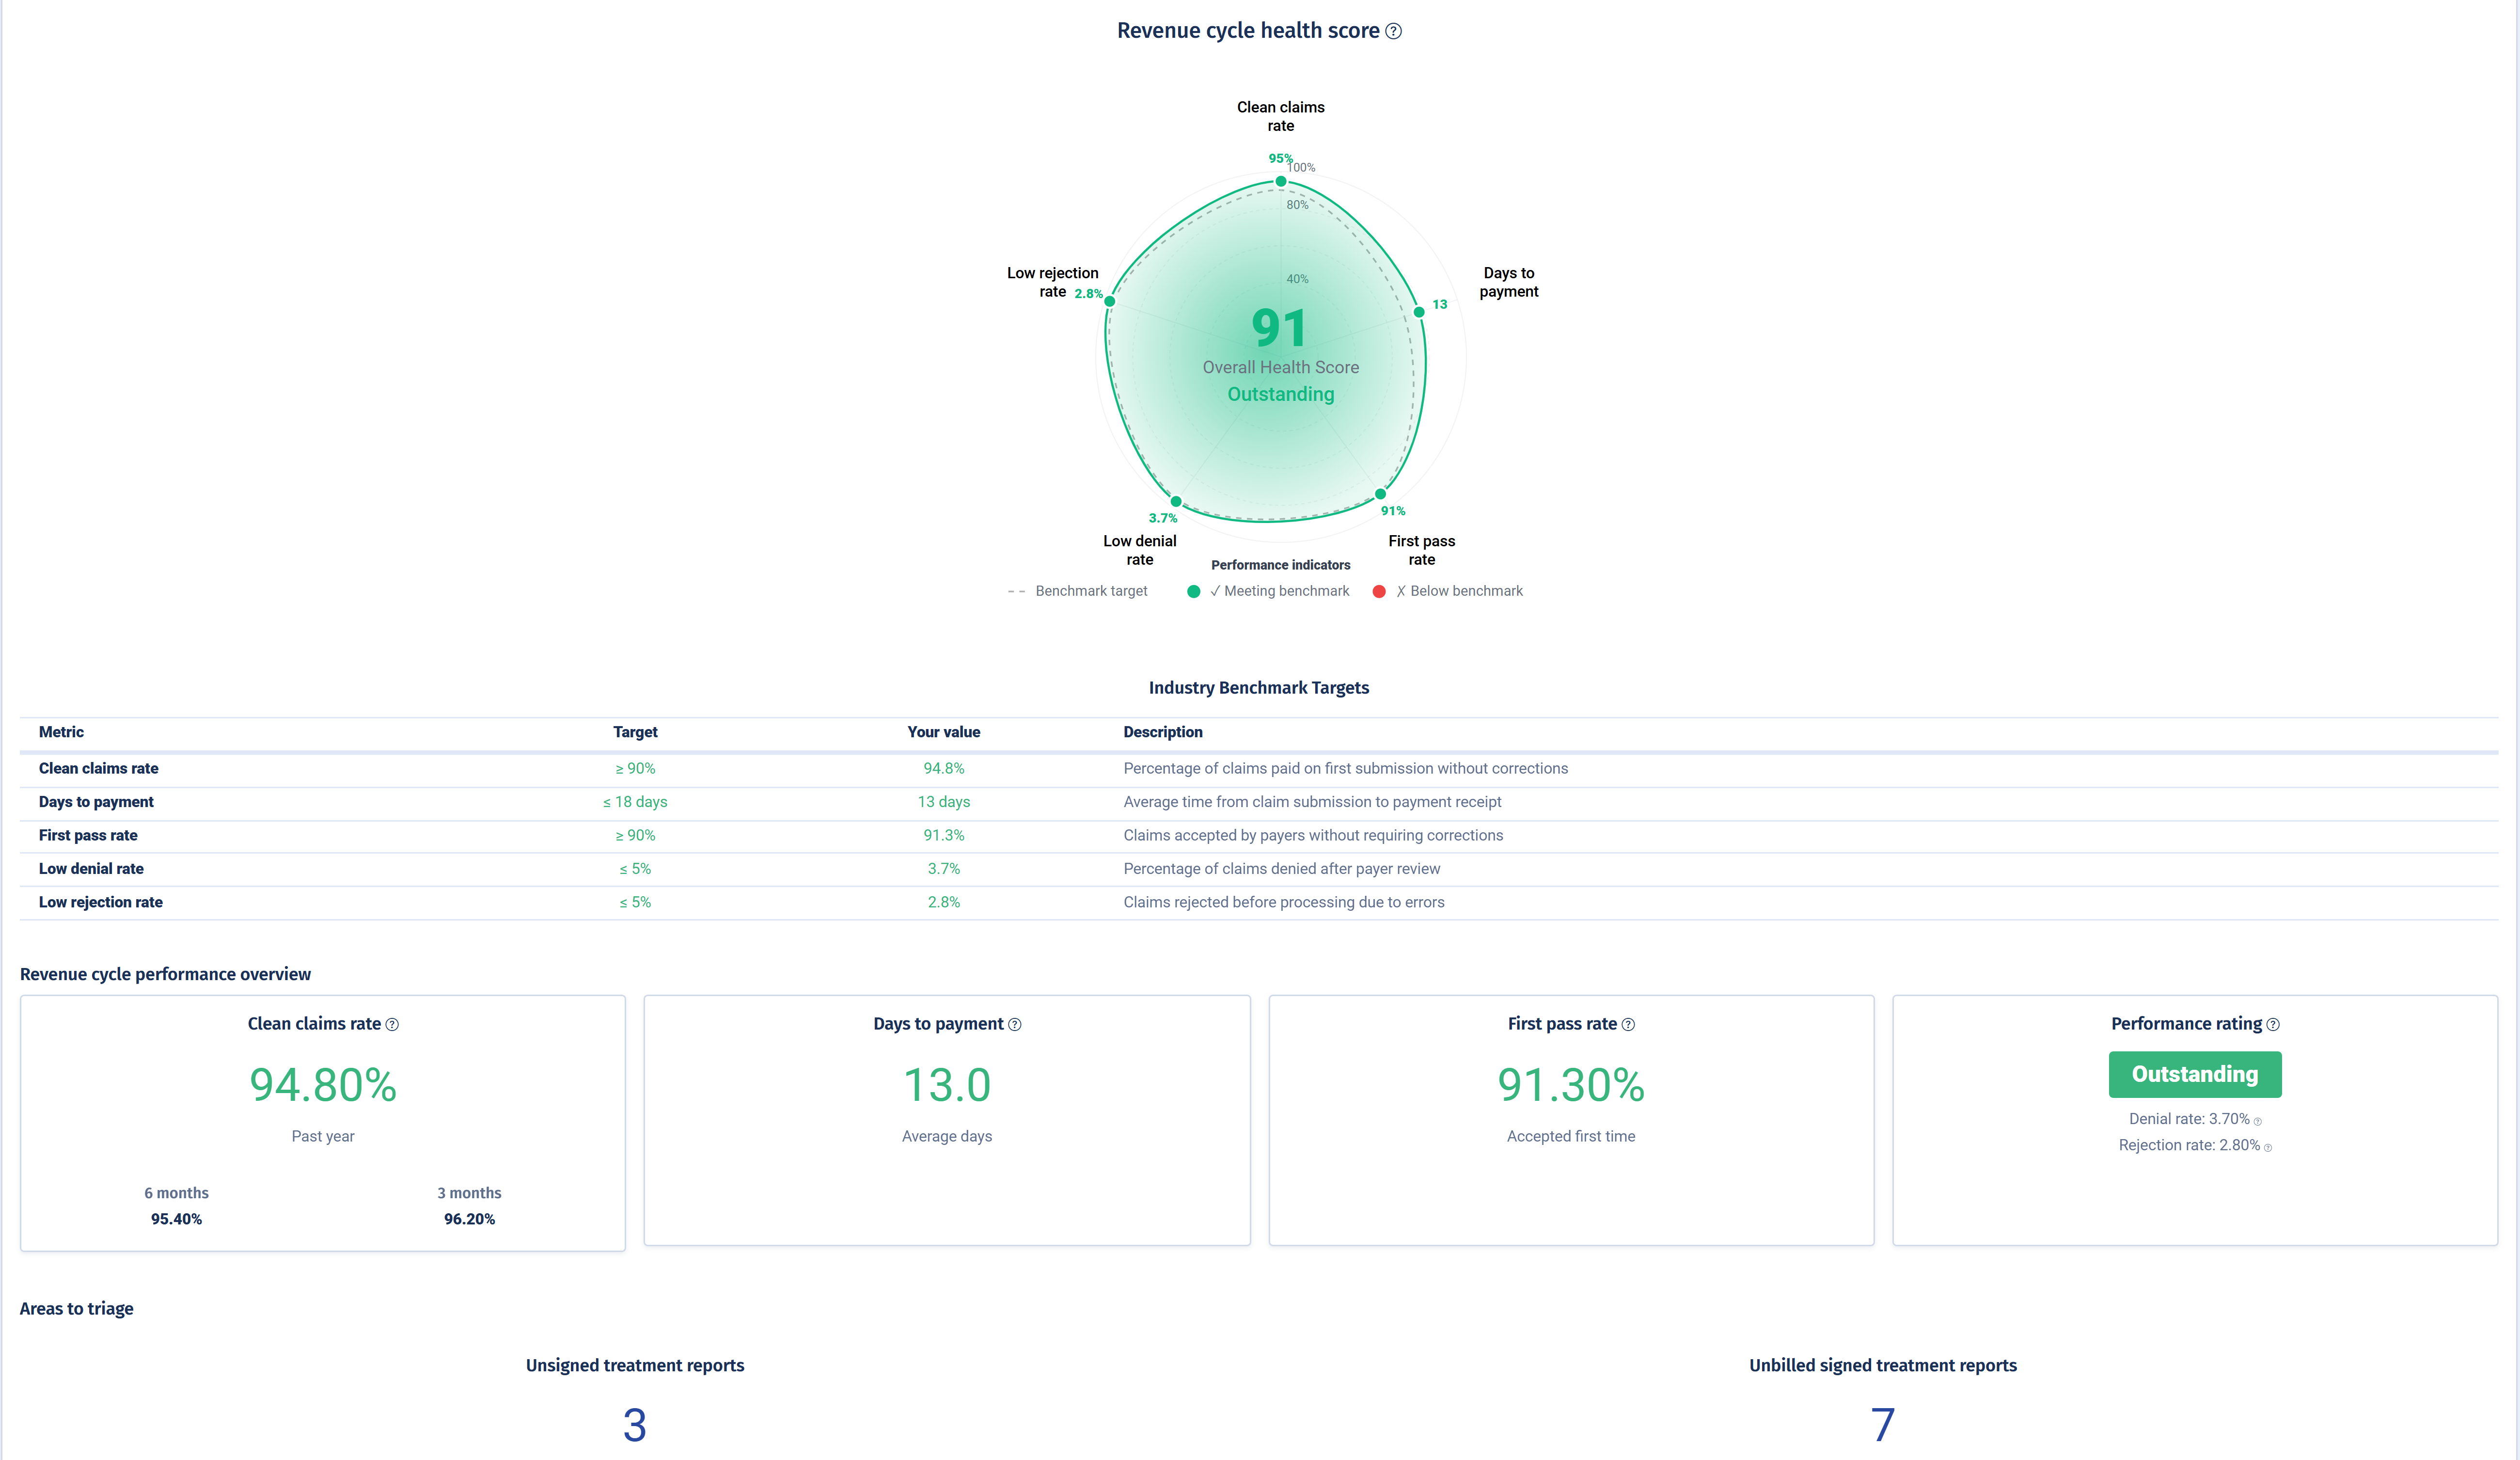Click Clean claims rate info icon

tap(392, 1024)
